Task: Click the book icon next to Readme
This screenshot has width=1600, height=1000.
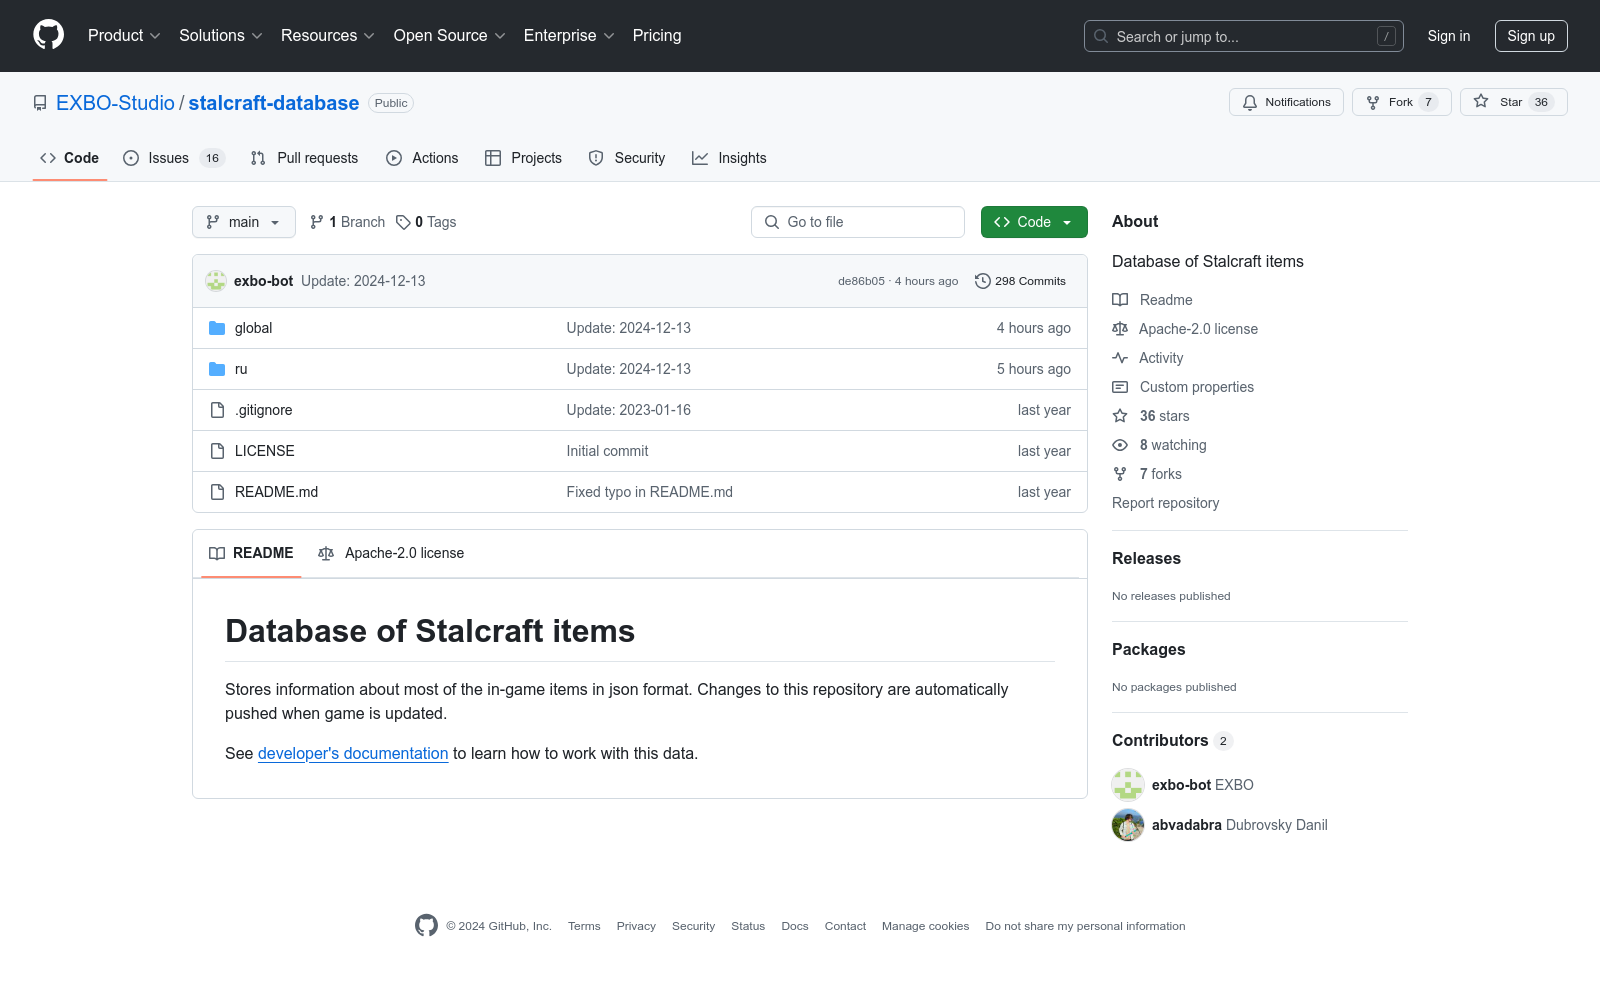Action: coord(1120,300)
